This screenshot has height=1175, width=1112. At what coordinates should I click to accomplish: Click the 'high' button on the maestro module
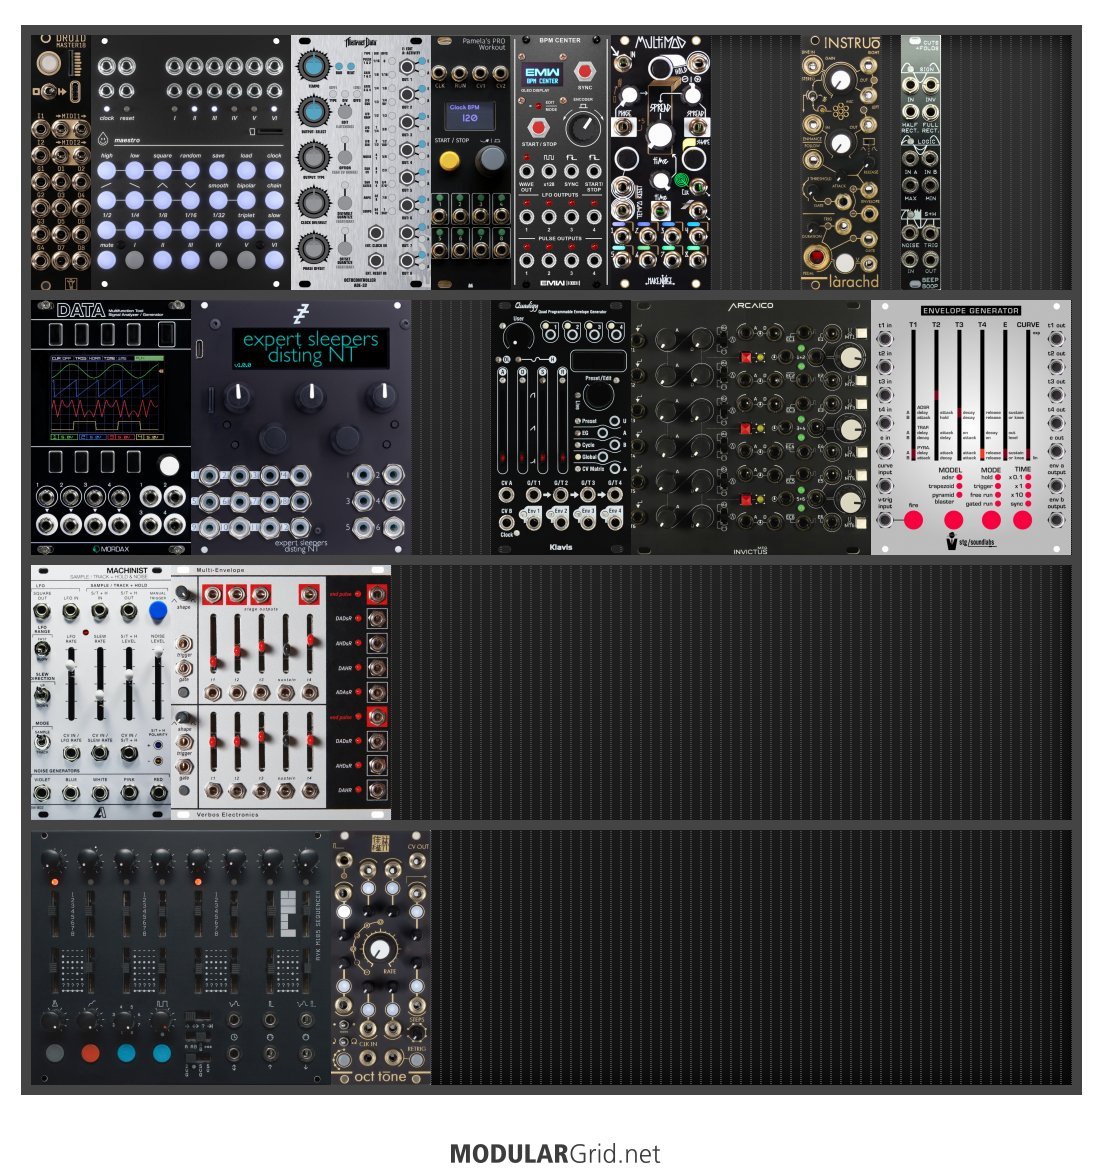click(x=106, y=171)
